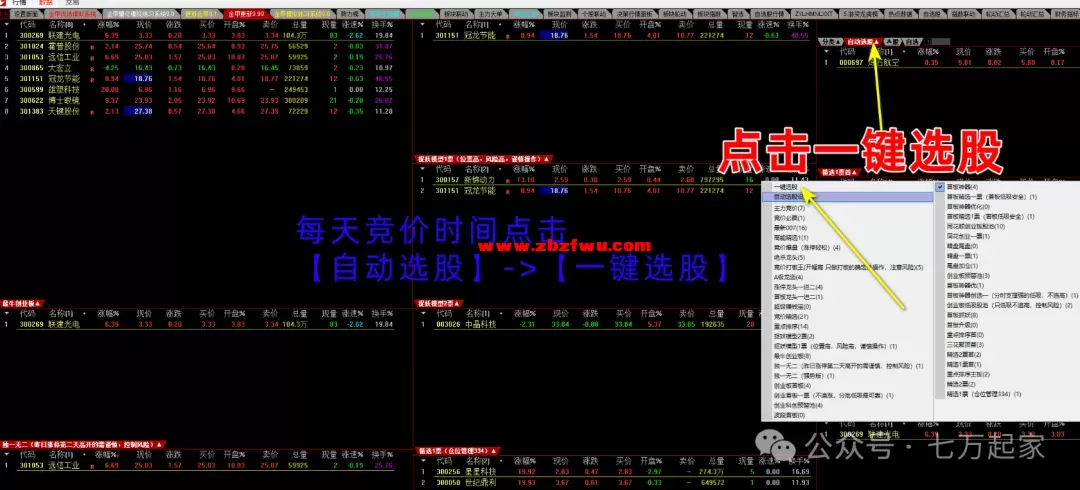Image resolution: width=1080 pixels, height=490 pixels.
Task: Select 三花聚顶首(3) submenu item
Action: click(x=965, y=345)
